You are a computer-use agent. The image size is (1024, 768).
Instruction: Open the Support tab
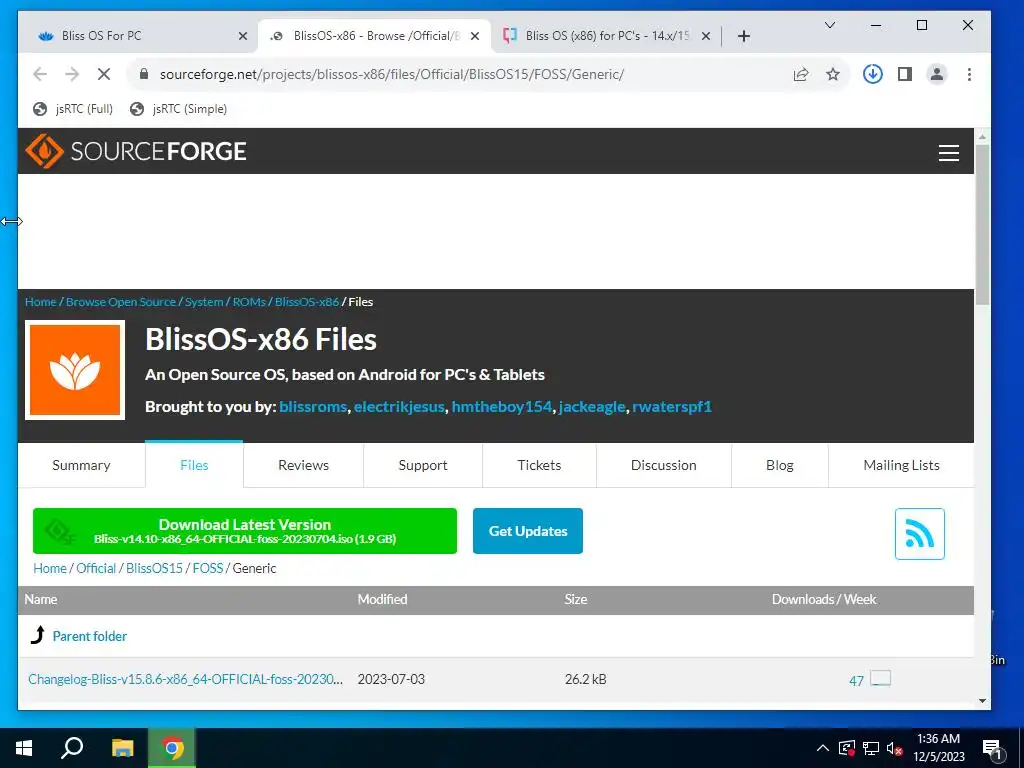click(x=423, y=465)
